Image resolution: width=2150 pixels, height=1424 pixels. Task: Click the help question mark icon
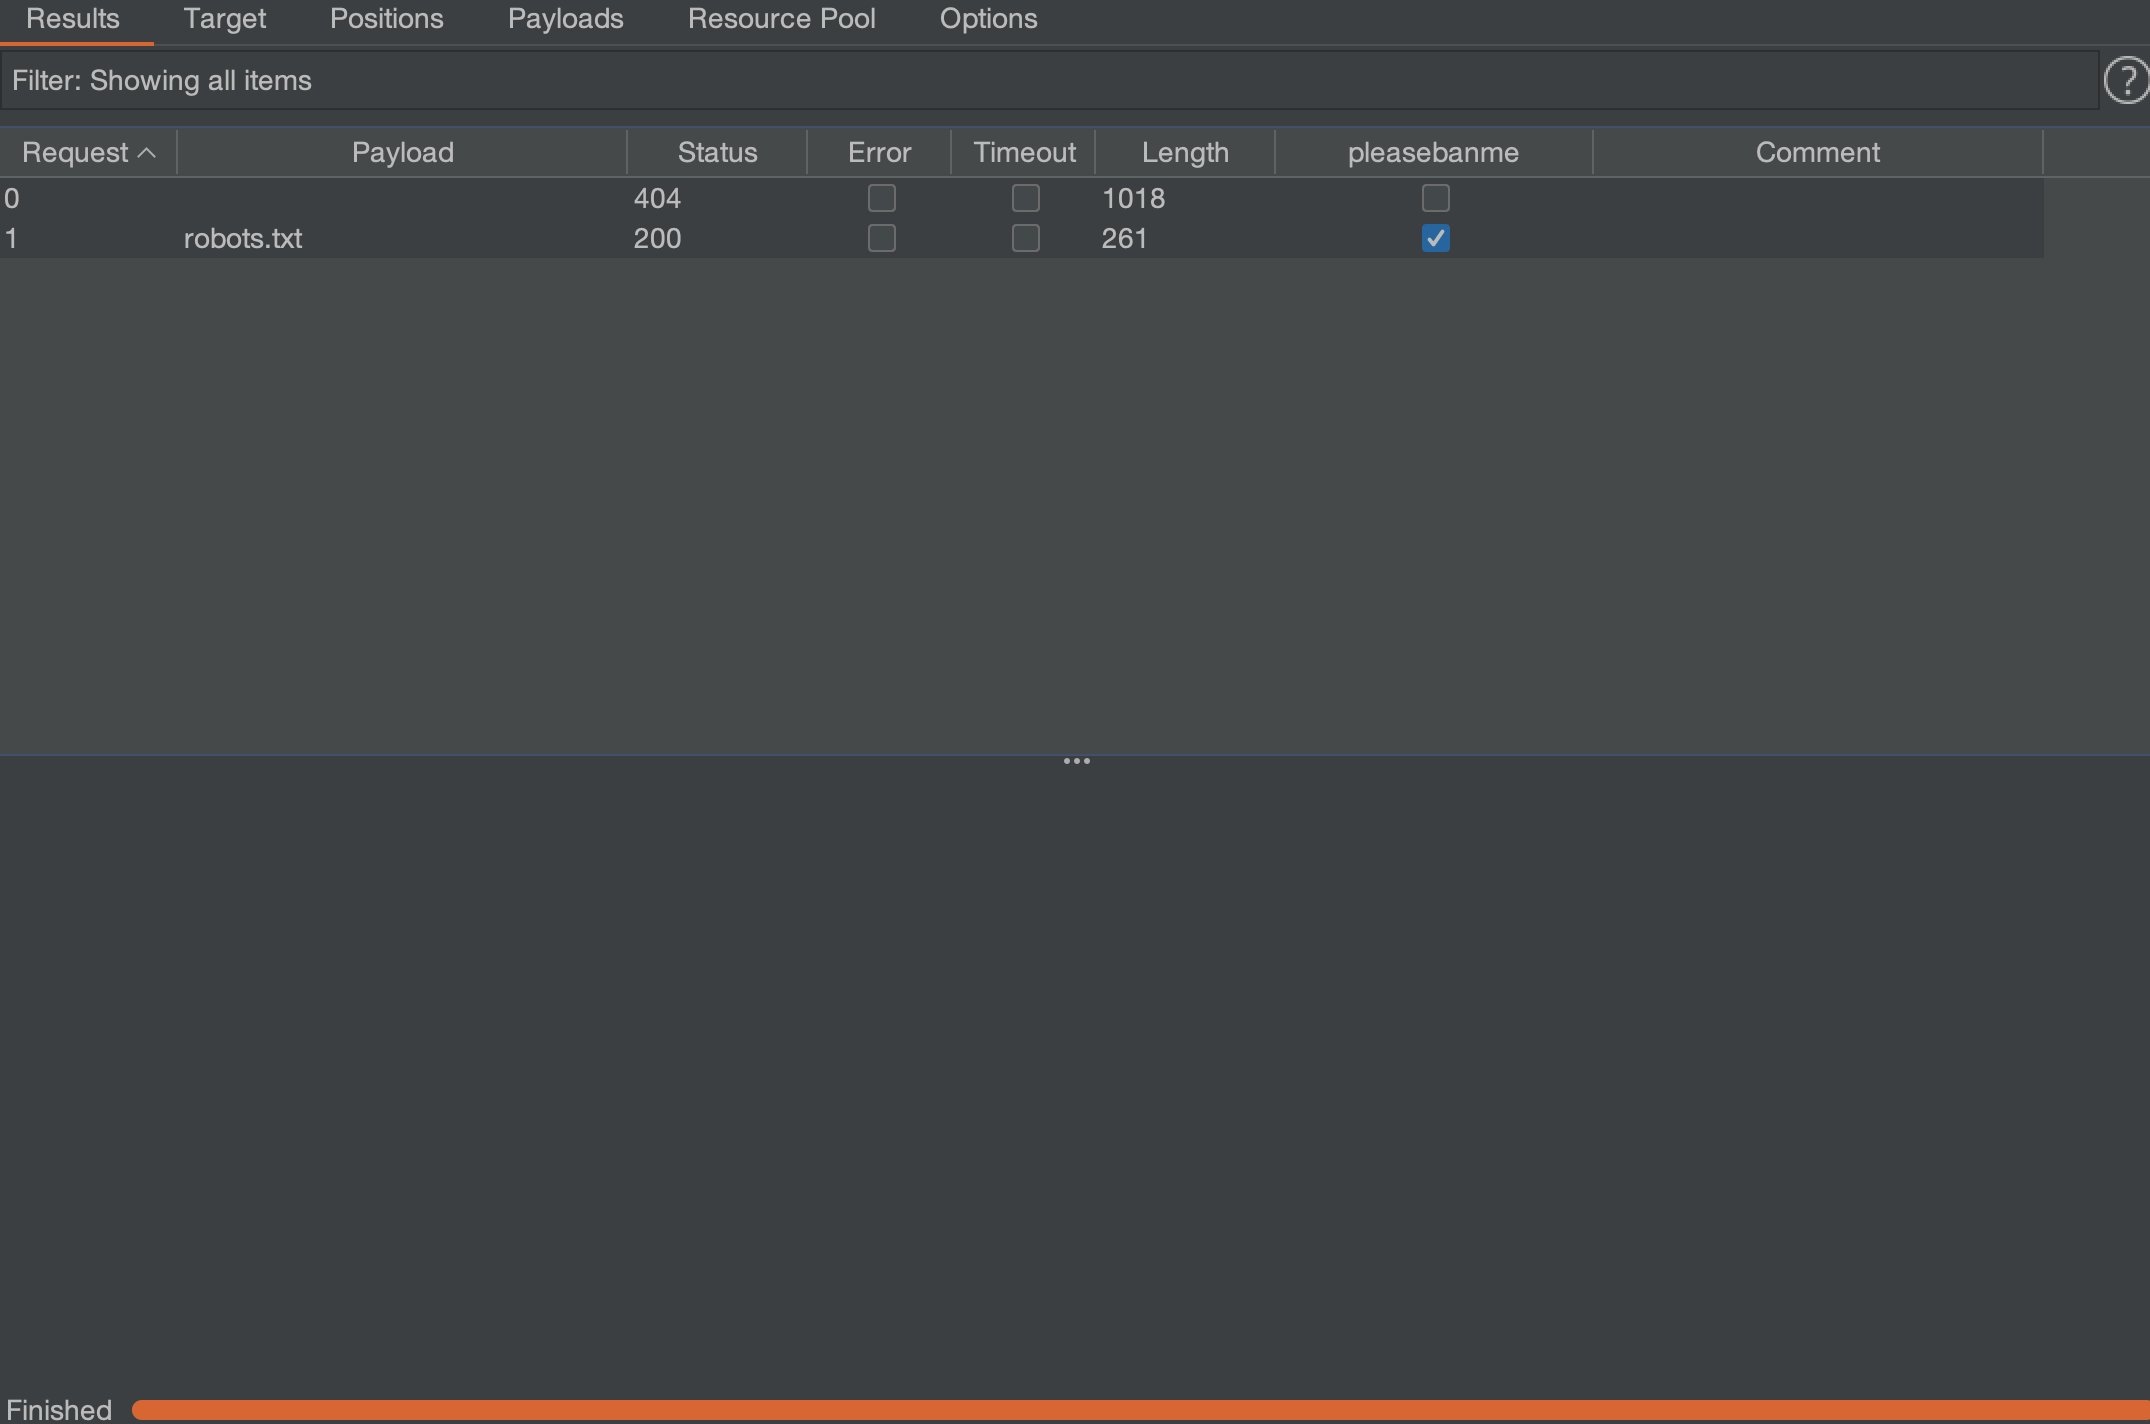tap(2126, 81)
